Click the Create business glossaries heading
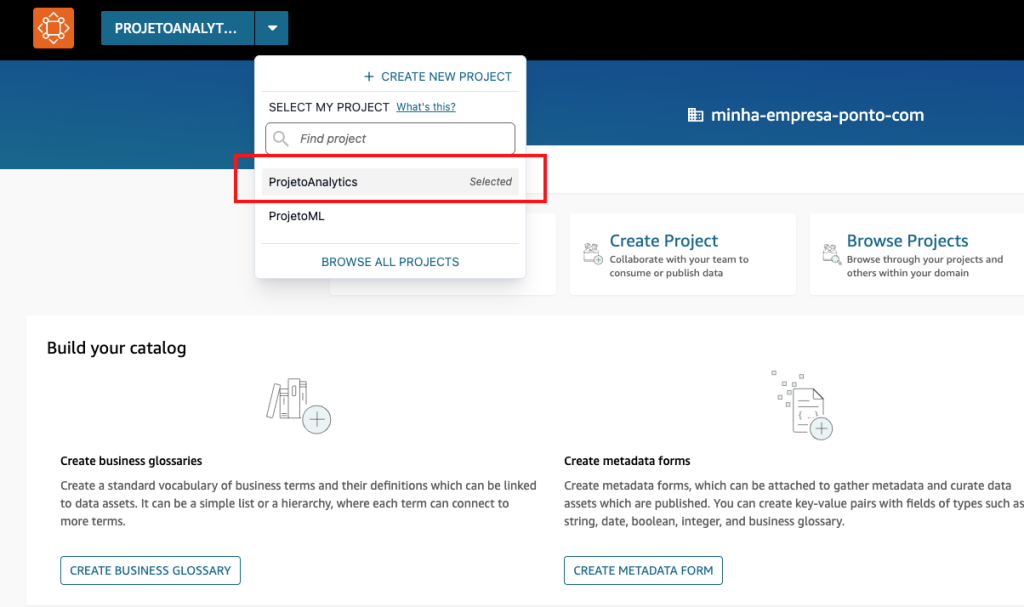The image size is (1024, 607). coord(131,461)
